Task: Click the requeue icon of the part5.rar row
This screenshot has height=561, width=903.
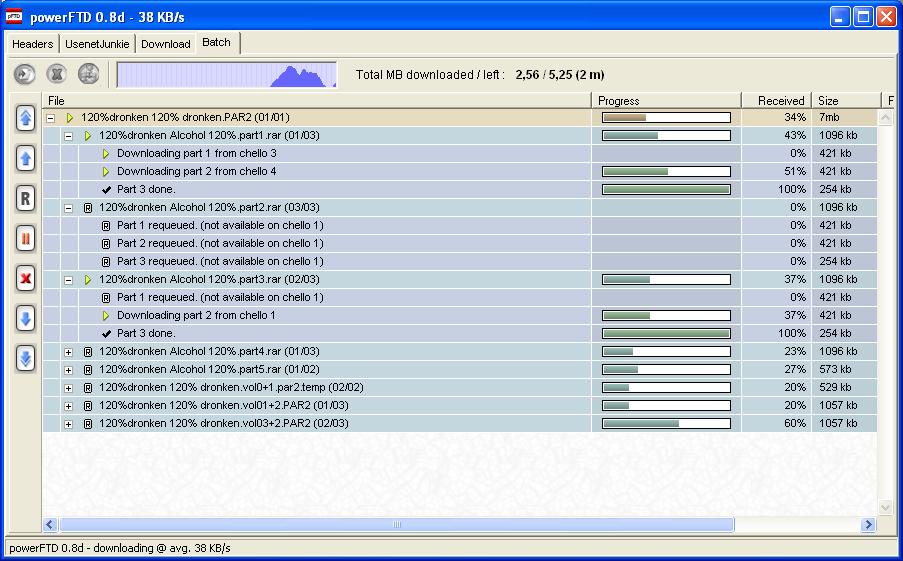Action: 88,370
